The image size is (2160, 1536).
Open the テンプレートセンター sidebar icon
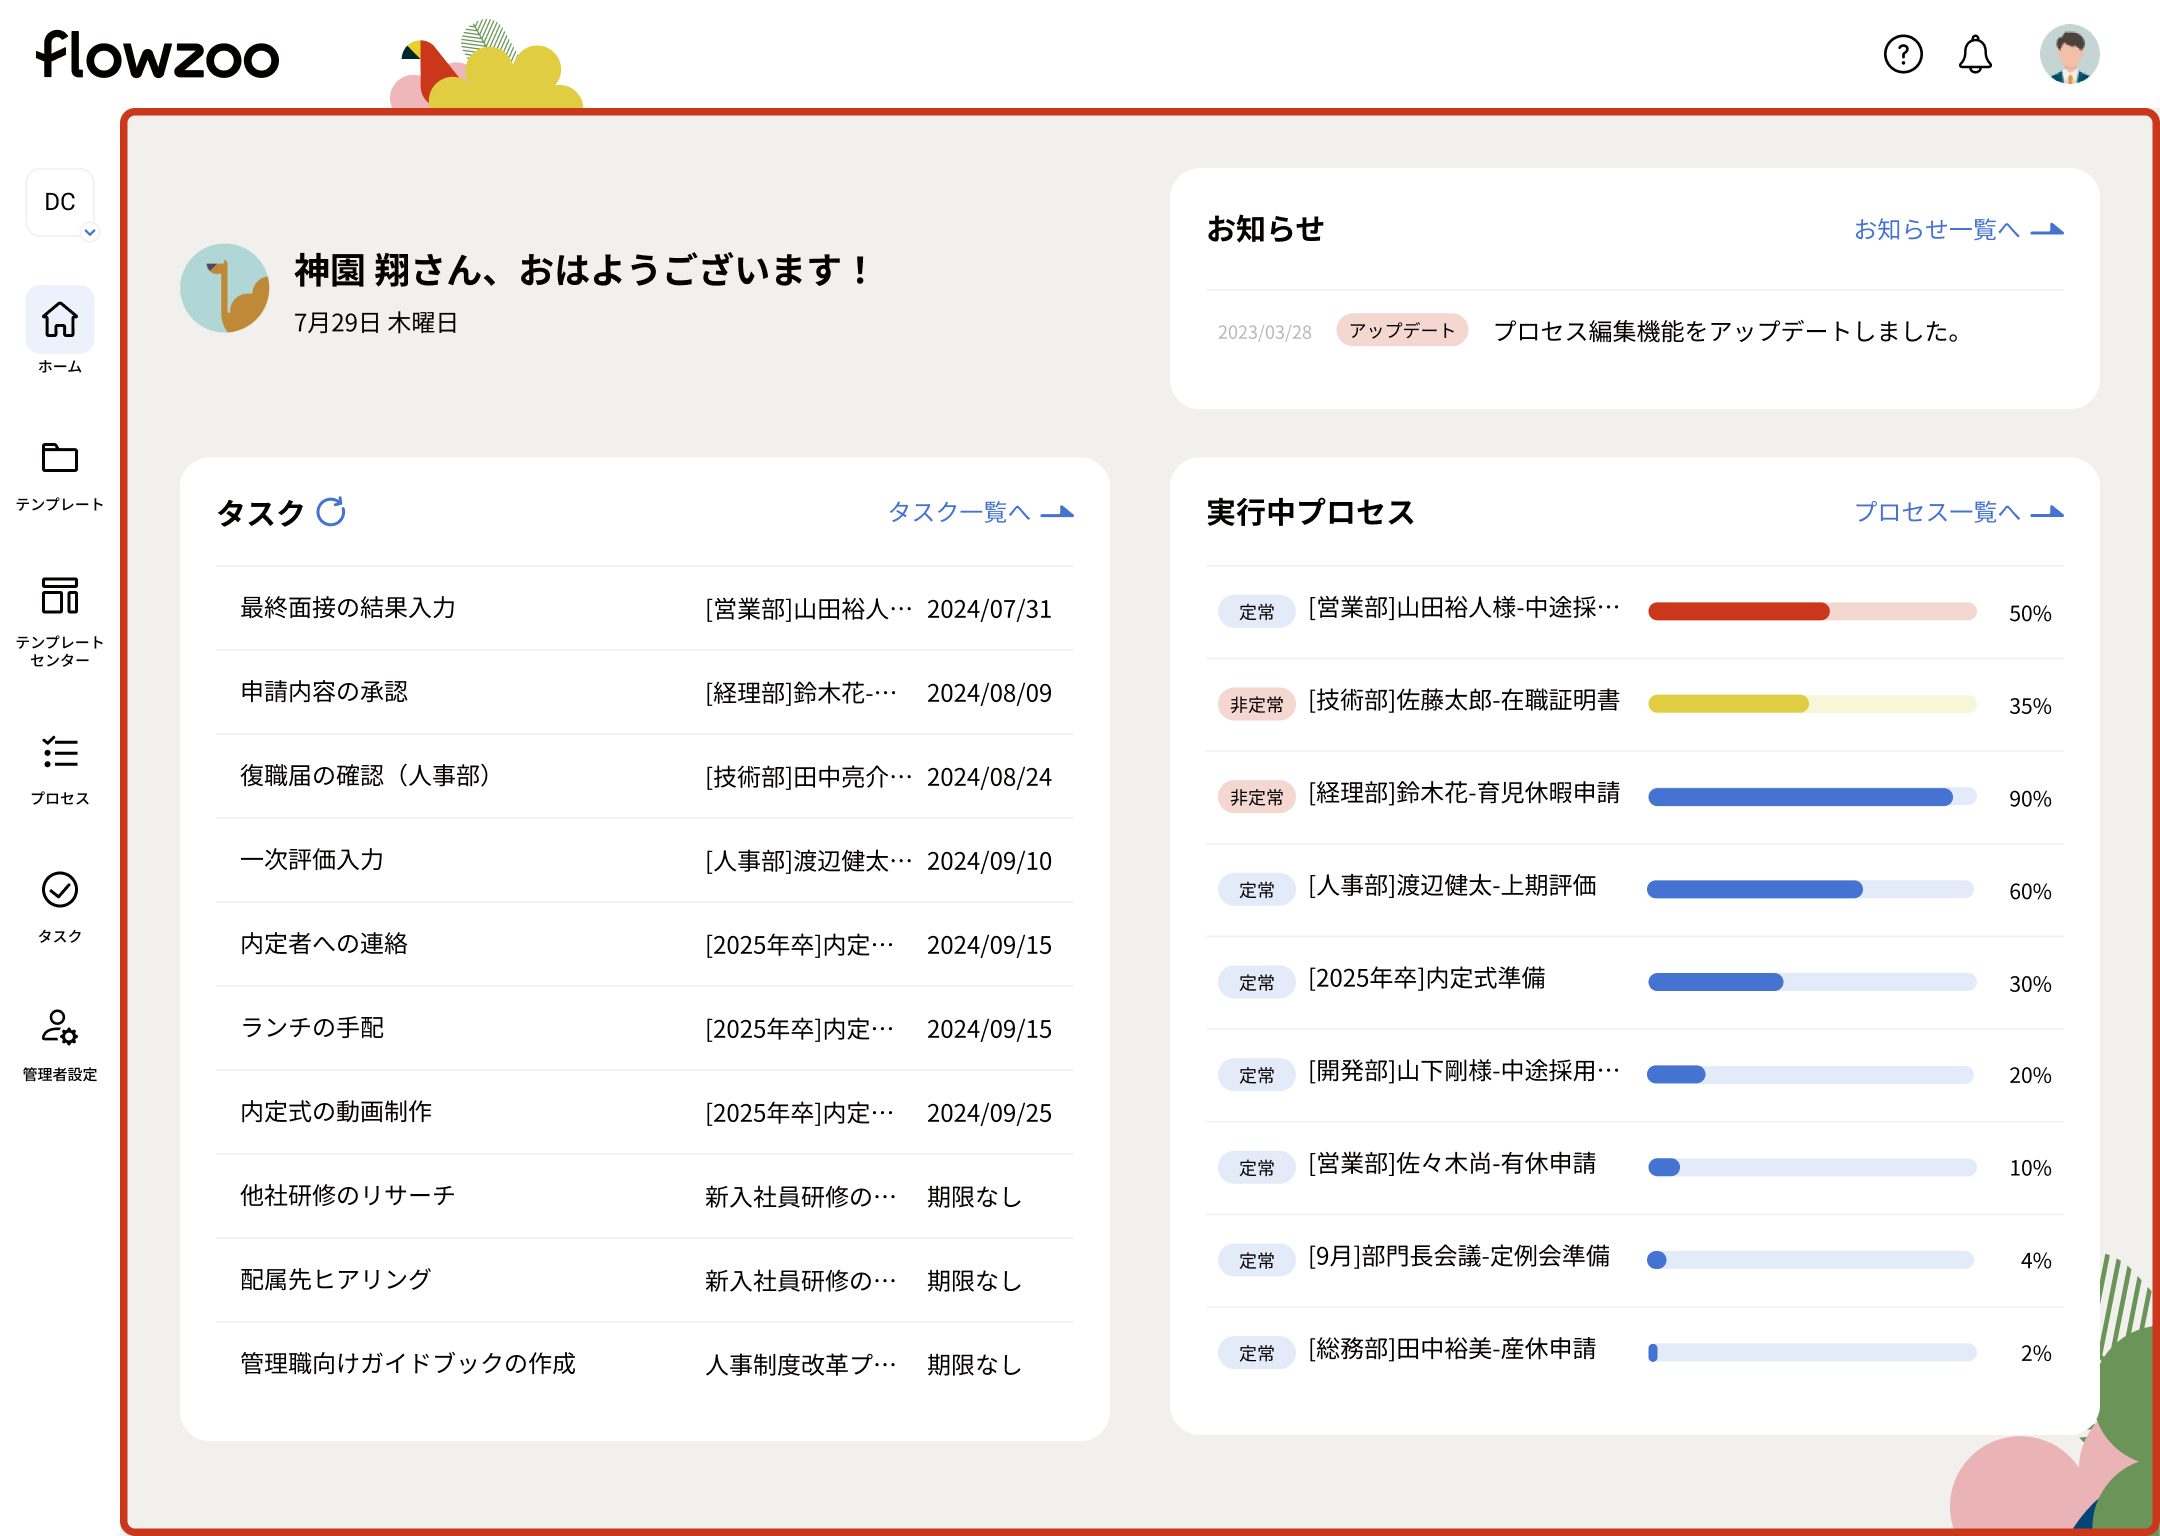(x=60, y=597)
